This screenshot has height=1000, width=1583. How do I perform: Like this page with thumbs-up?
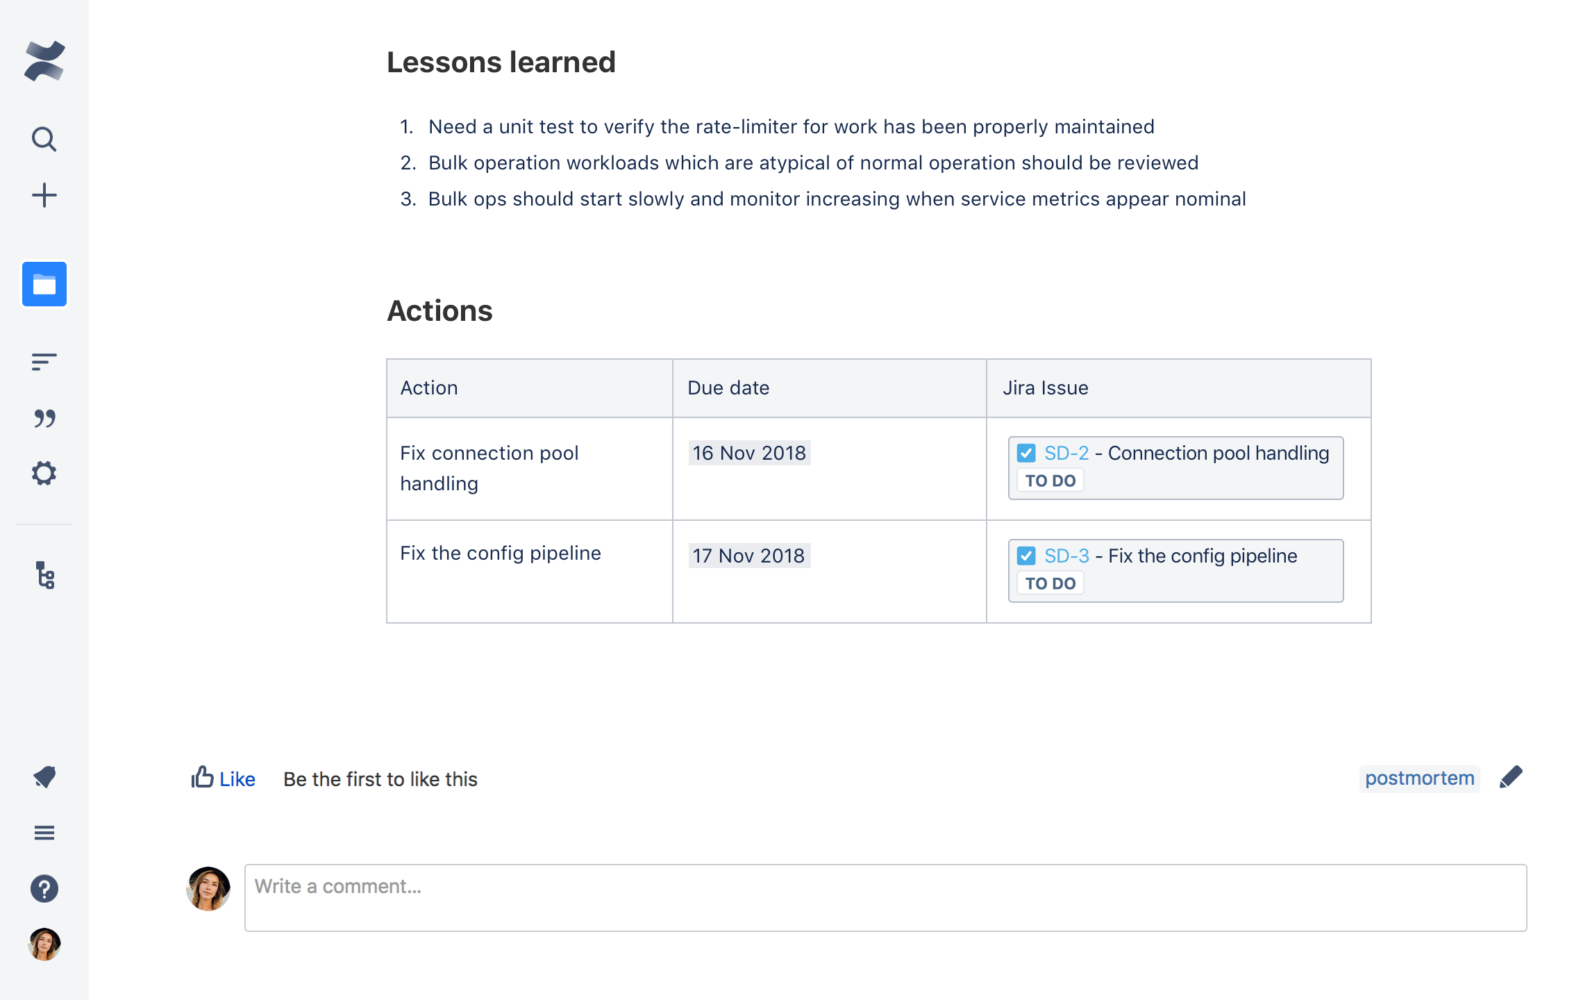pos(223,778)
